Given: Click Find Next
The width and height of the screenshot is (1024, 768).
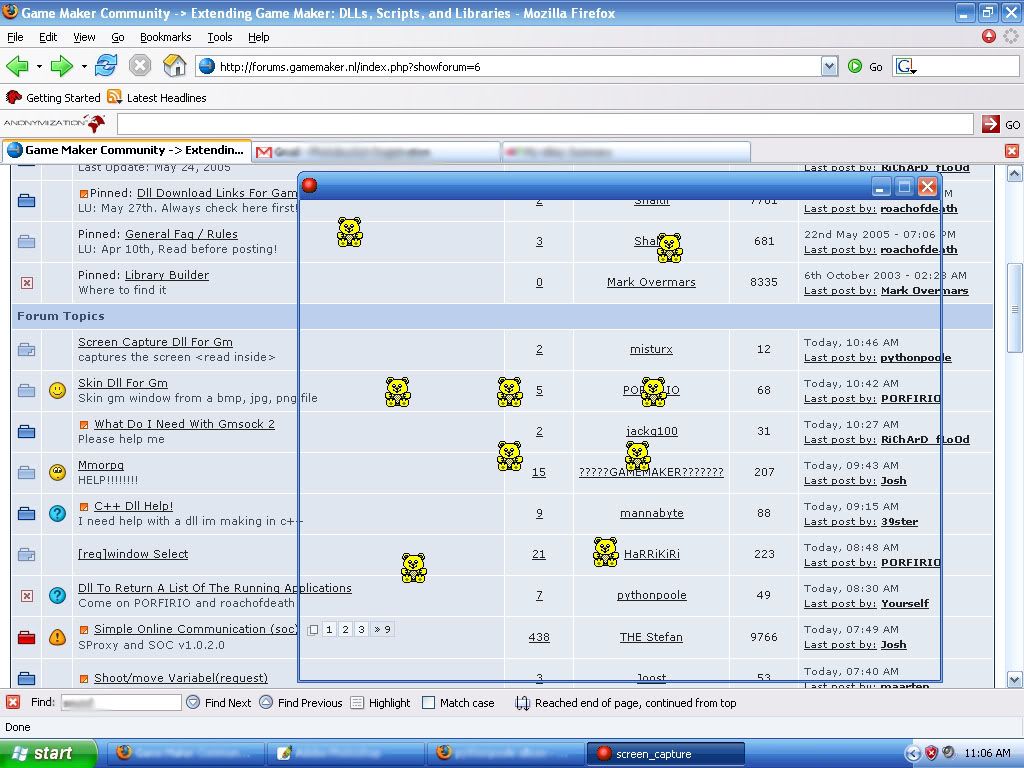Looking at the screenshot, I should [x=219, y=703].
